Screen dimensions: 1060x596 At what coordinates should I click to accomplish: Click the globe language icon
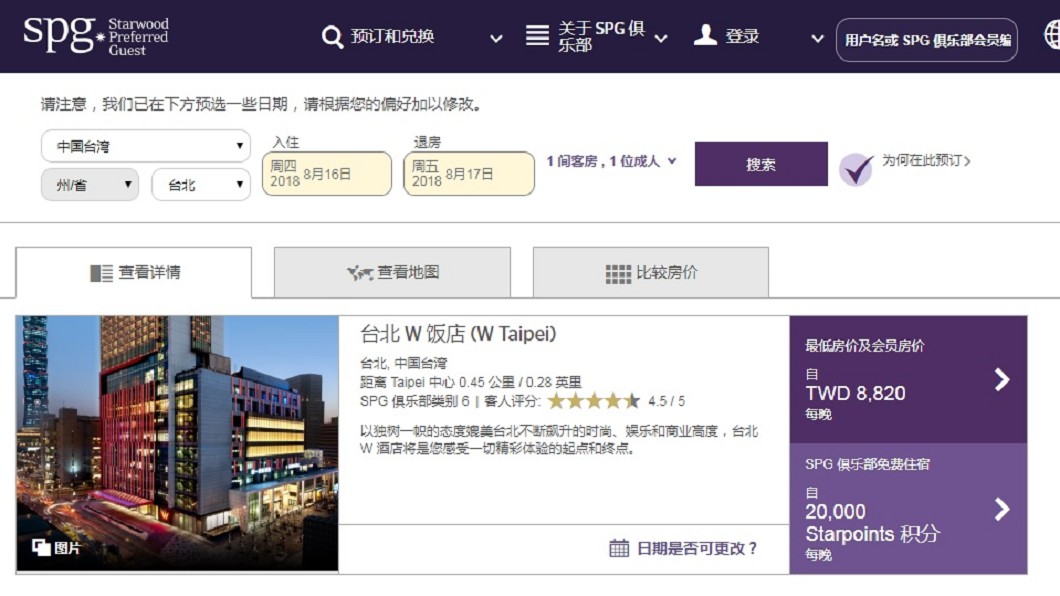point(1052,35)
